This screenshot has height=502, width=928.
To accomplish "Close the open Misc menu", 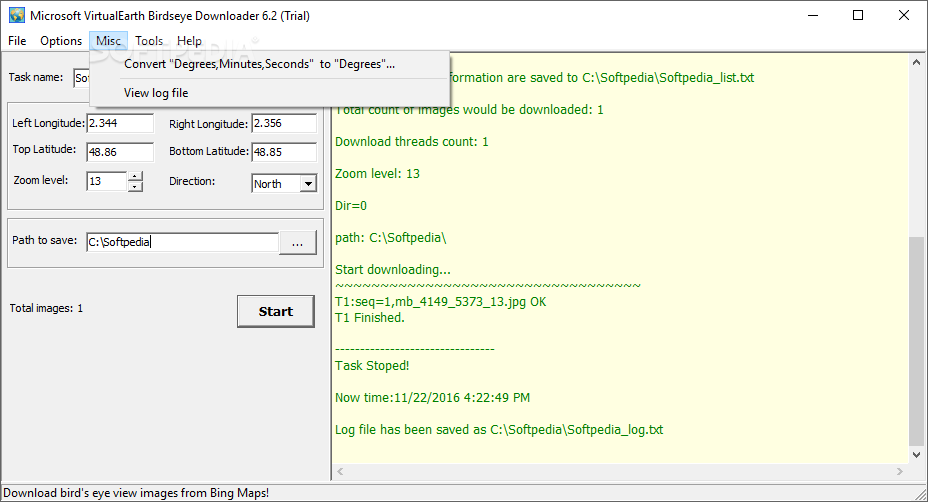I will coord(108,41).
